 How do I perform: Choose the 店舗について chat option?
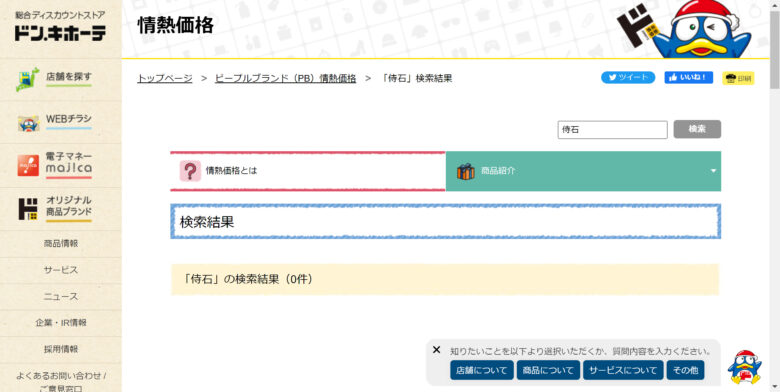(482, 370)
